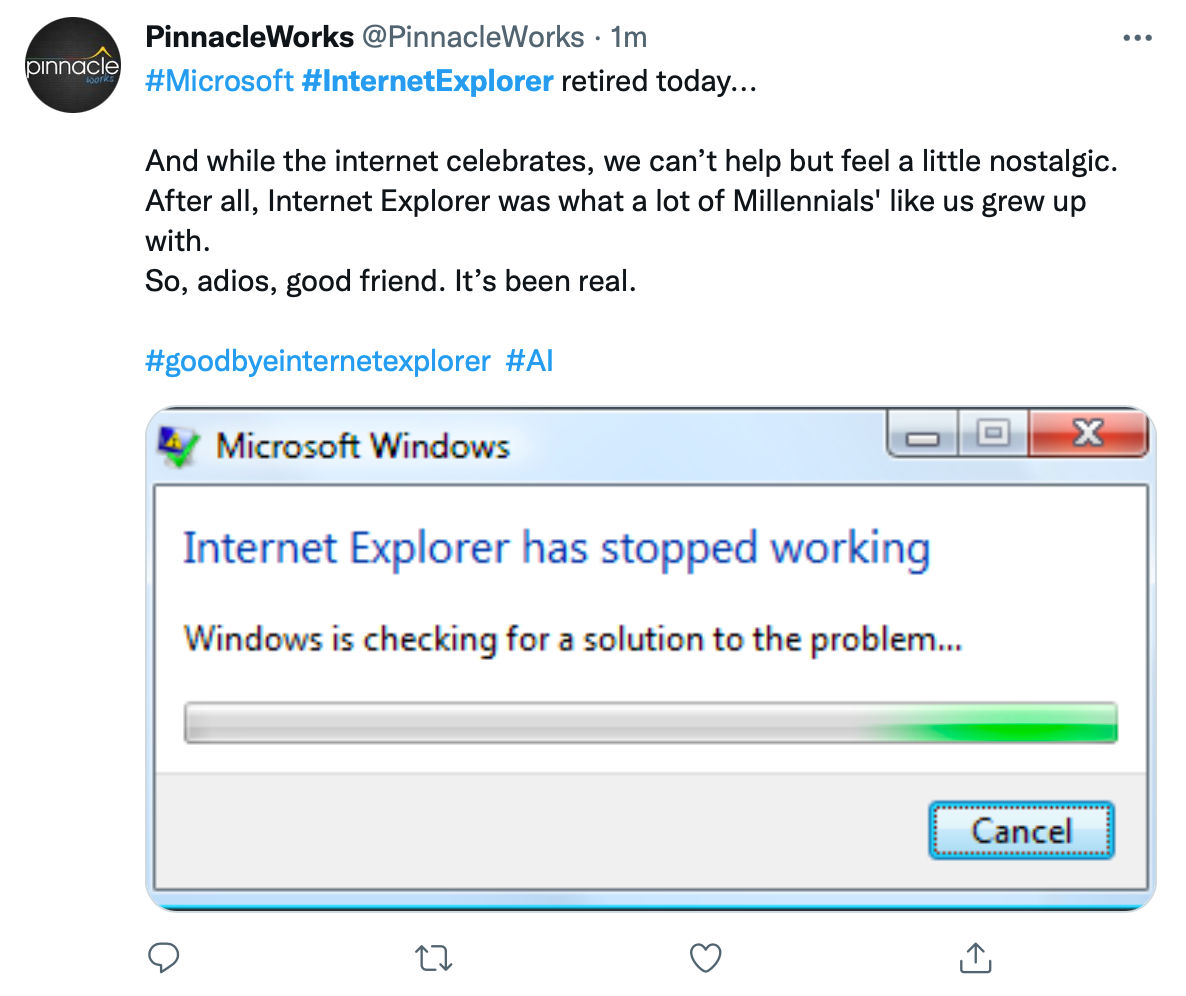Screen dimensions: 1186x996
Task: Retweet this PinnacleWorks post
Action: [x=433, y=958]
